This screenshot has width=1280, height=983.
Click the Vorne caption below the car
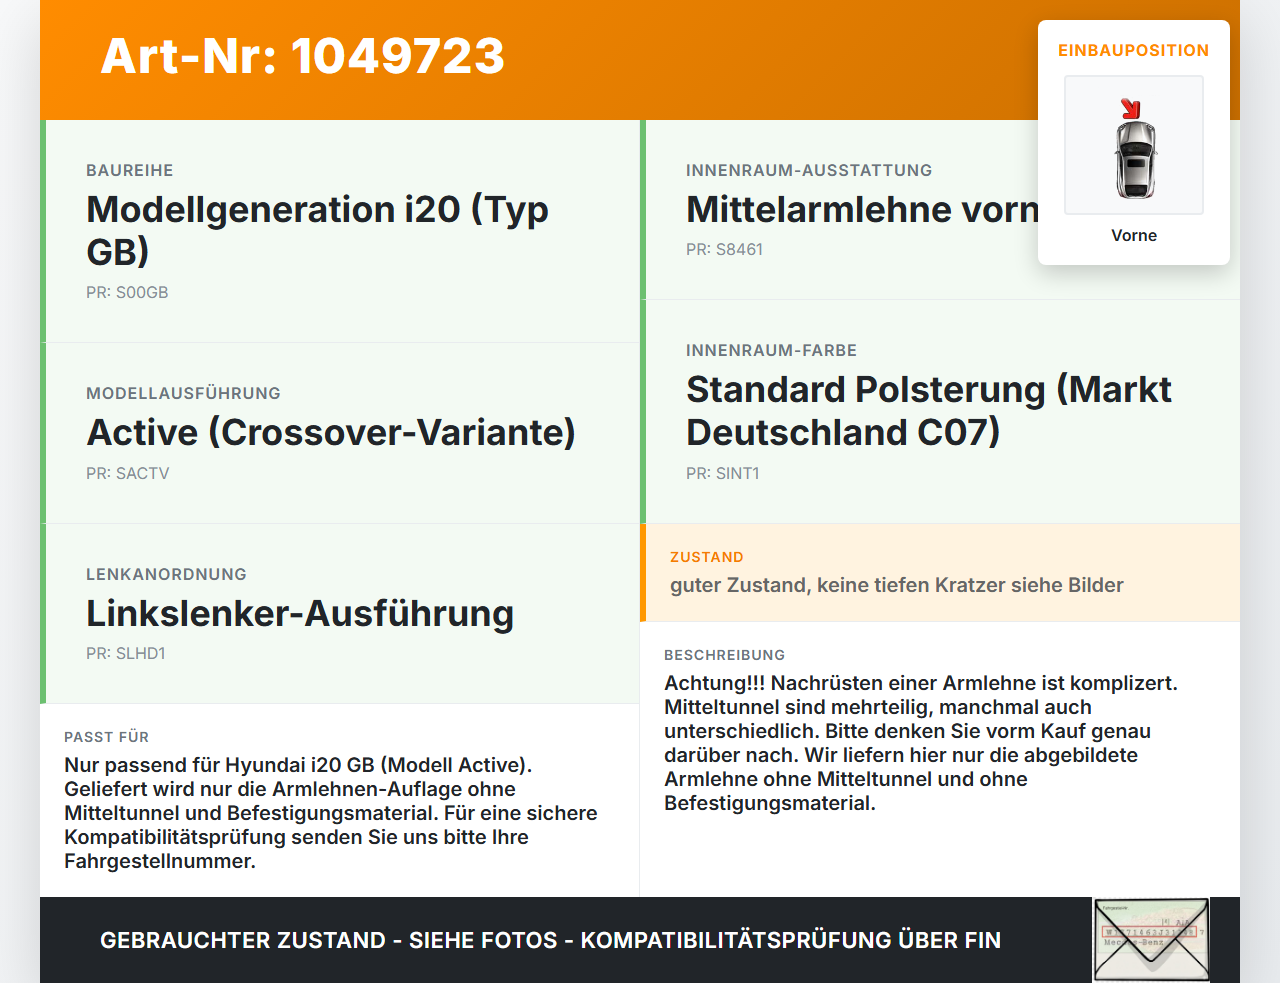click(1134, 236)
